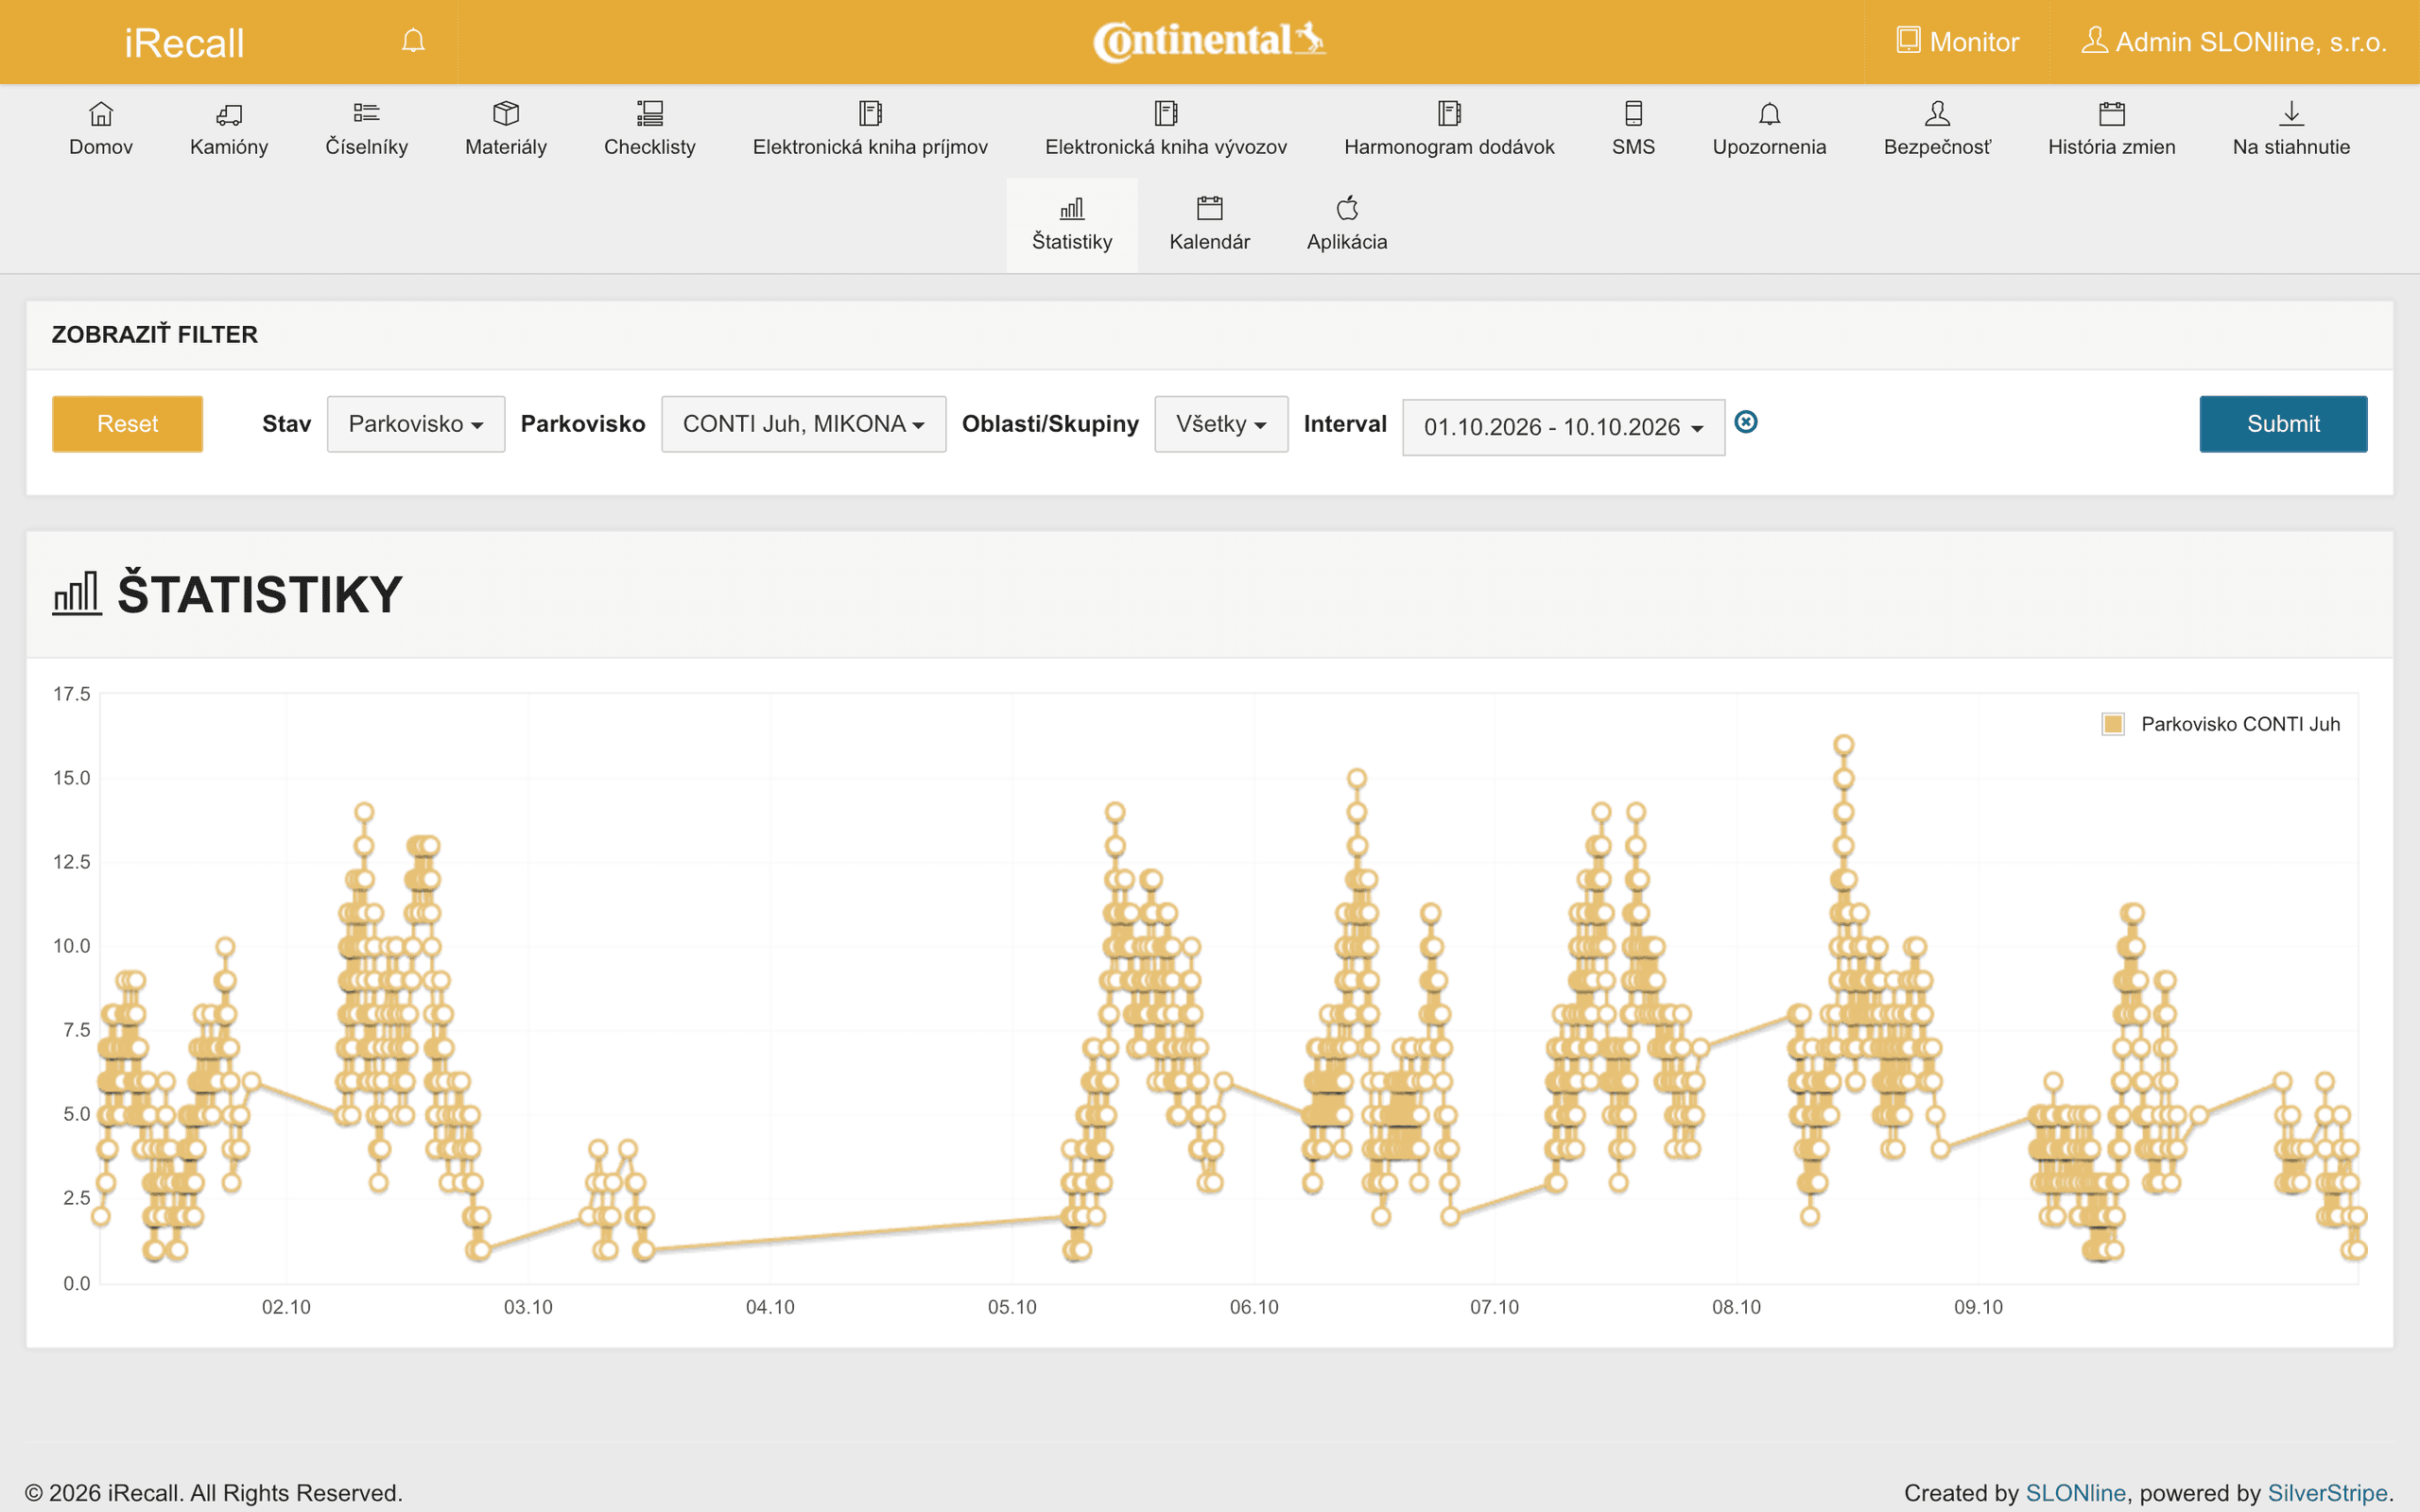
Task: Open Checklisty icon
Action: coord(650,113)
